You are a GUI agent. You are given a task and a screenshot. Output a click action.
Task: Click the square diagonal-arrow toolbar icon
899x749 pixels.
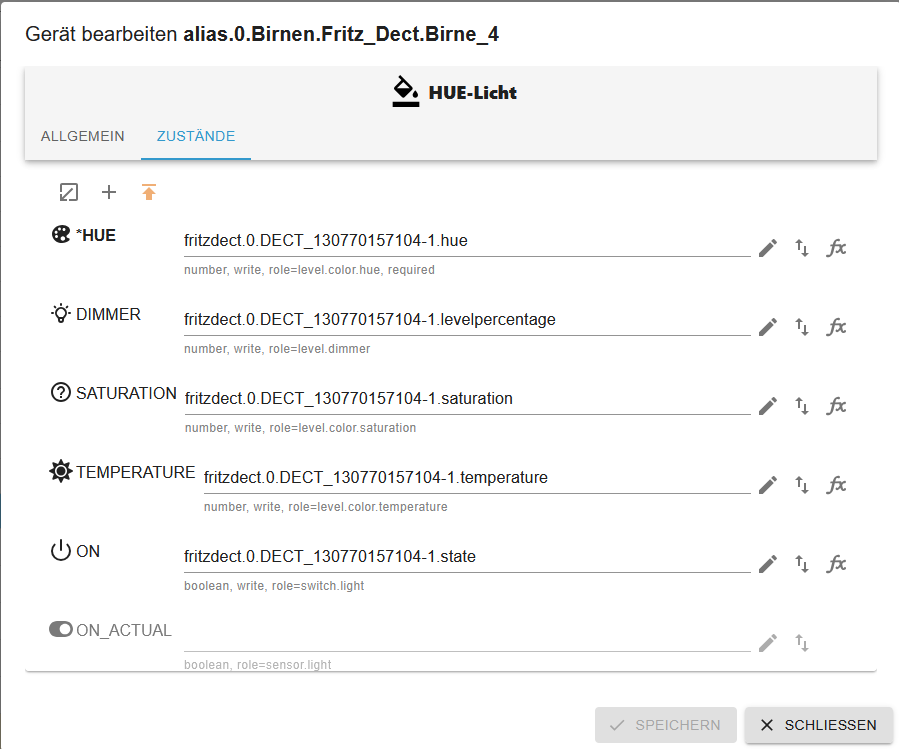coord(69,192)
